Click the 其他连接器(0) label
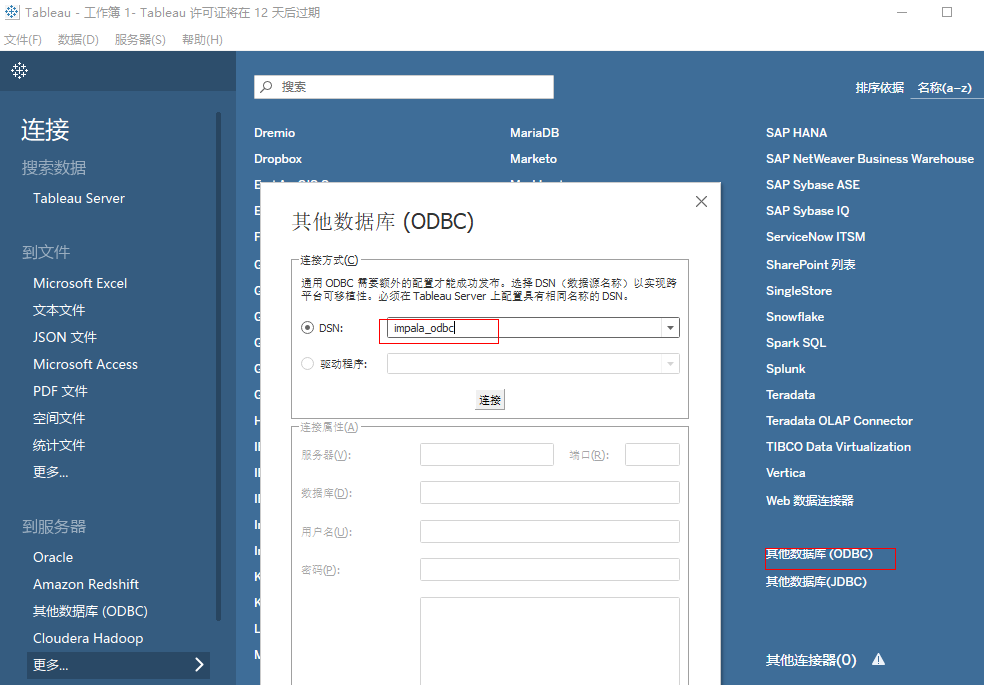Screen dimensions: 984x685 click(x=811, y=660)
